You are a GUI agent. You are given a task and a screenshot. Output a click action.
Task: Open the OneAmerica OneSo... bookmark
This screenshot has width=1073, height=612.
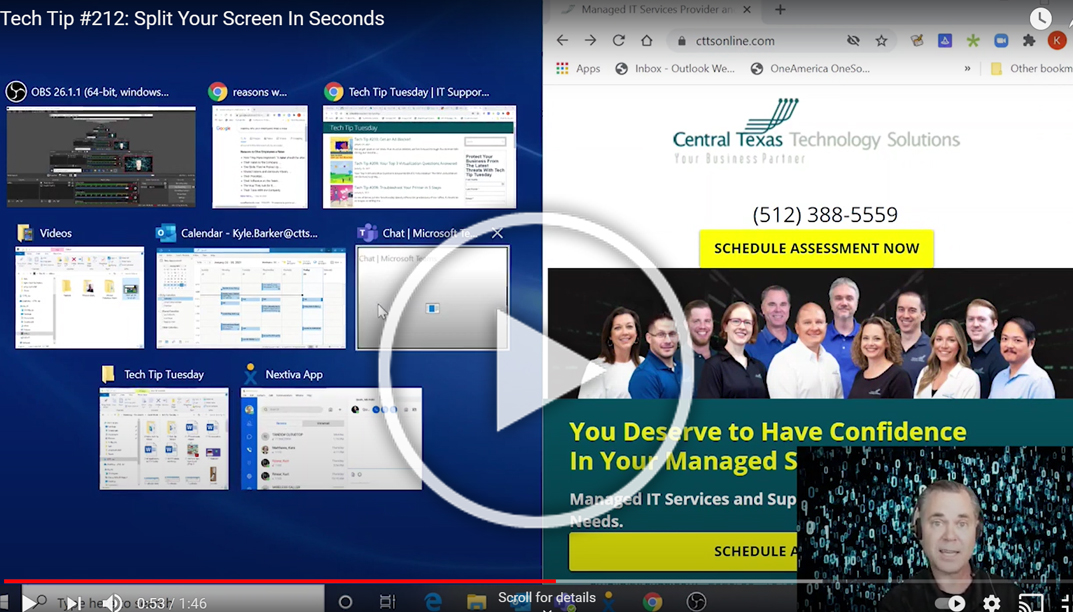(x=810, y=68)
